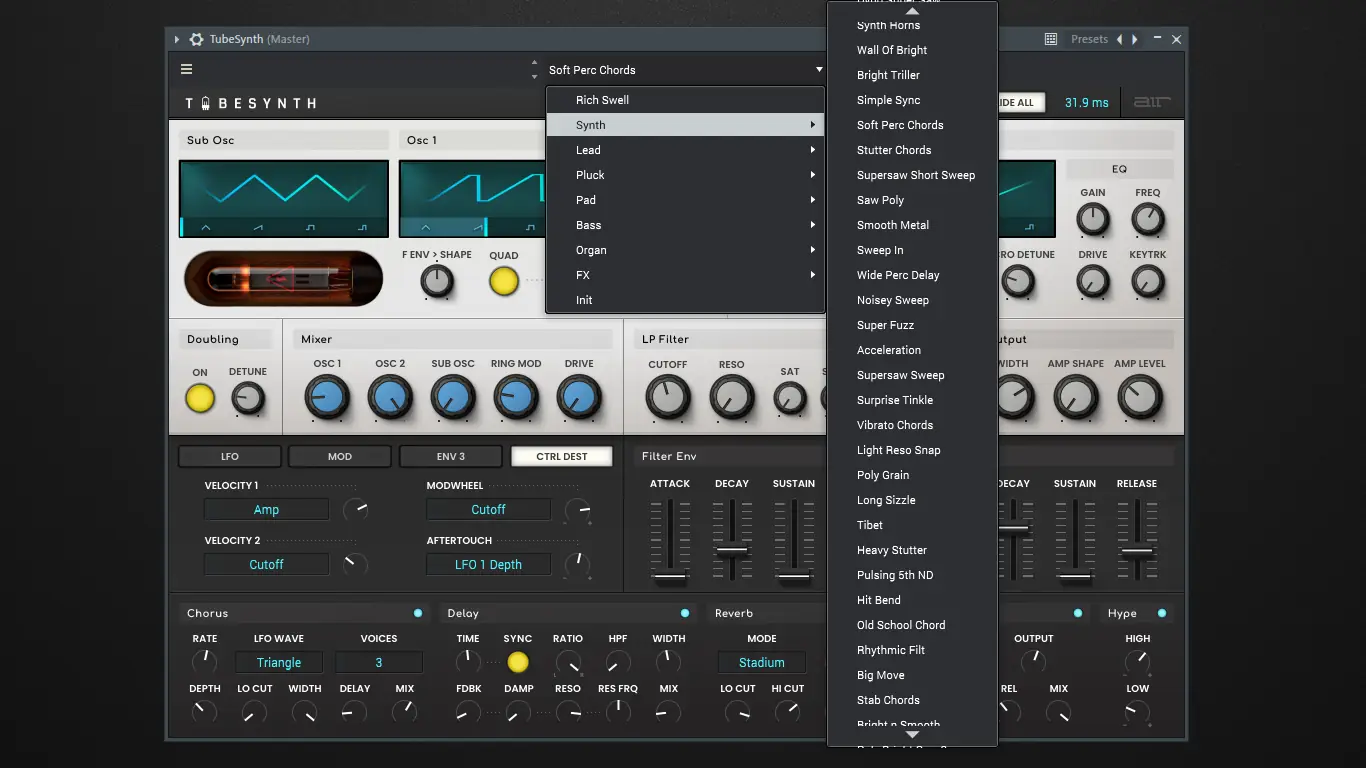Choose the Supersaw Sweep preset

[900, 375]
